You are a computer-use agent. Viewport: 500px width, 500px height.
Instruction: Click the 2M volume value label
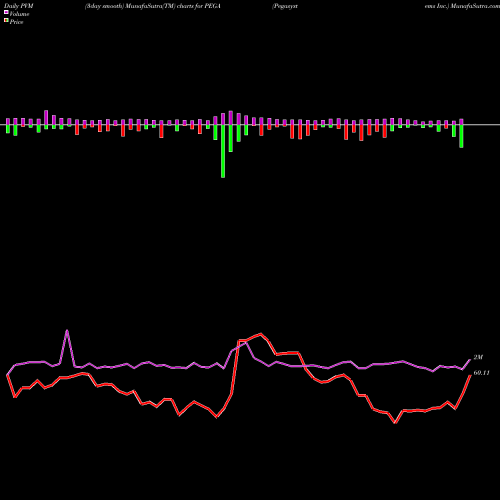point(478,357)
